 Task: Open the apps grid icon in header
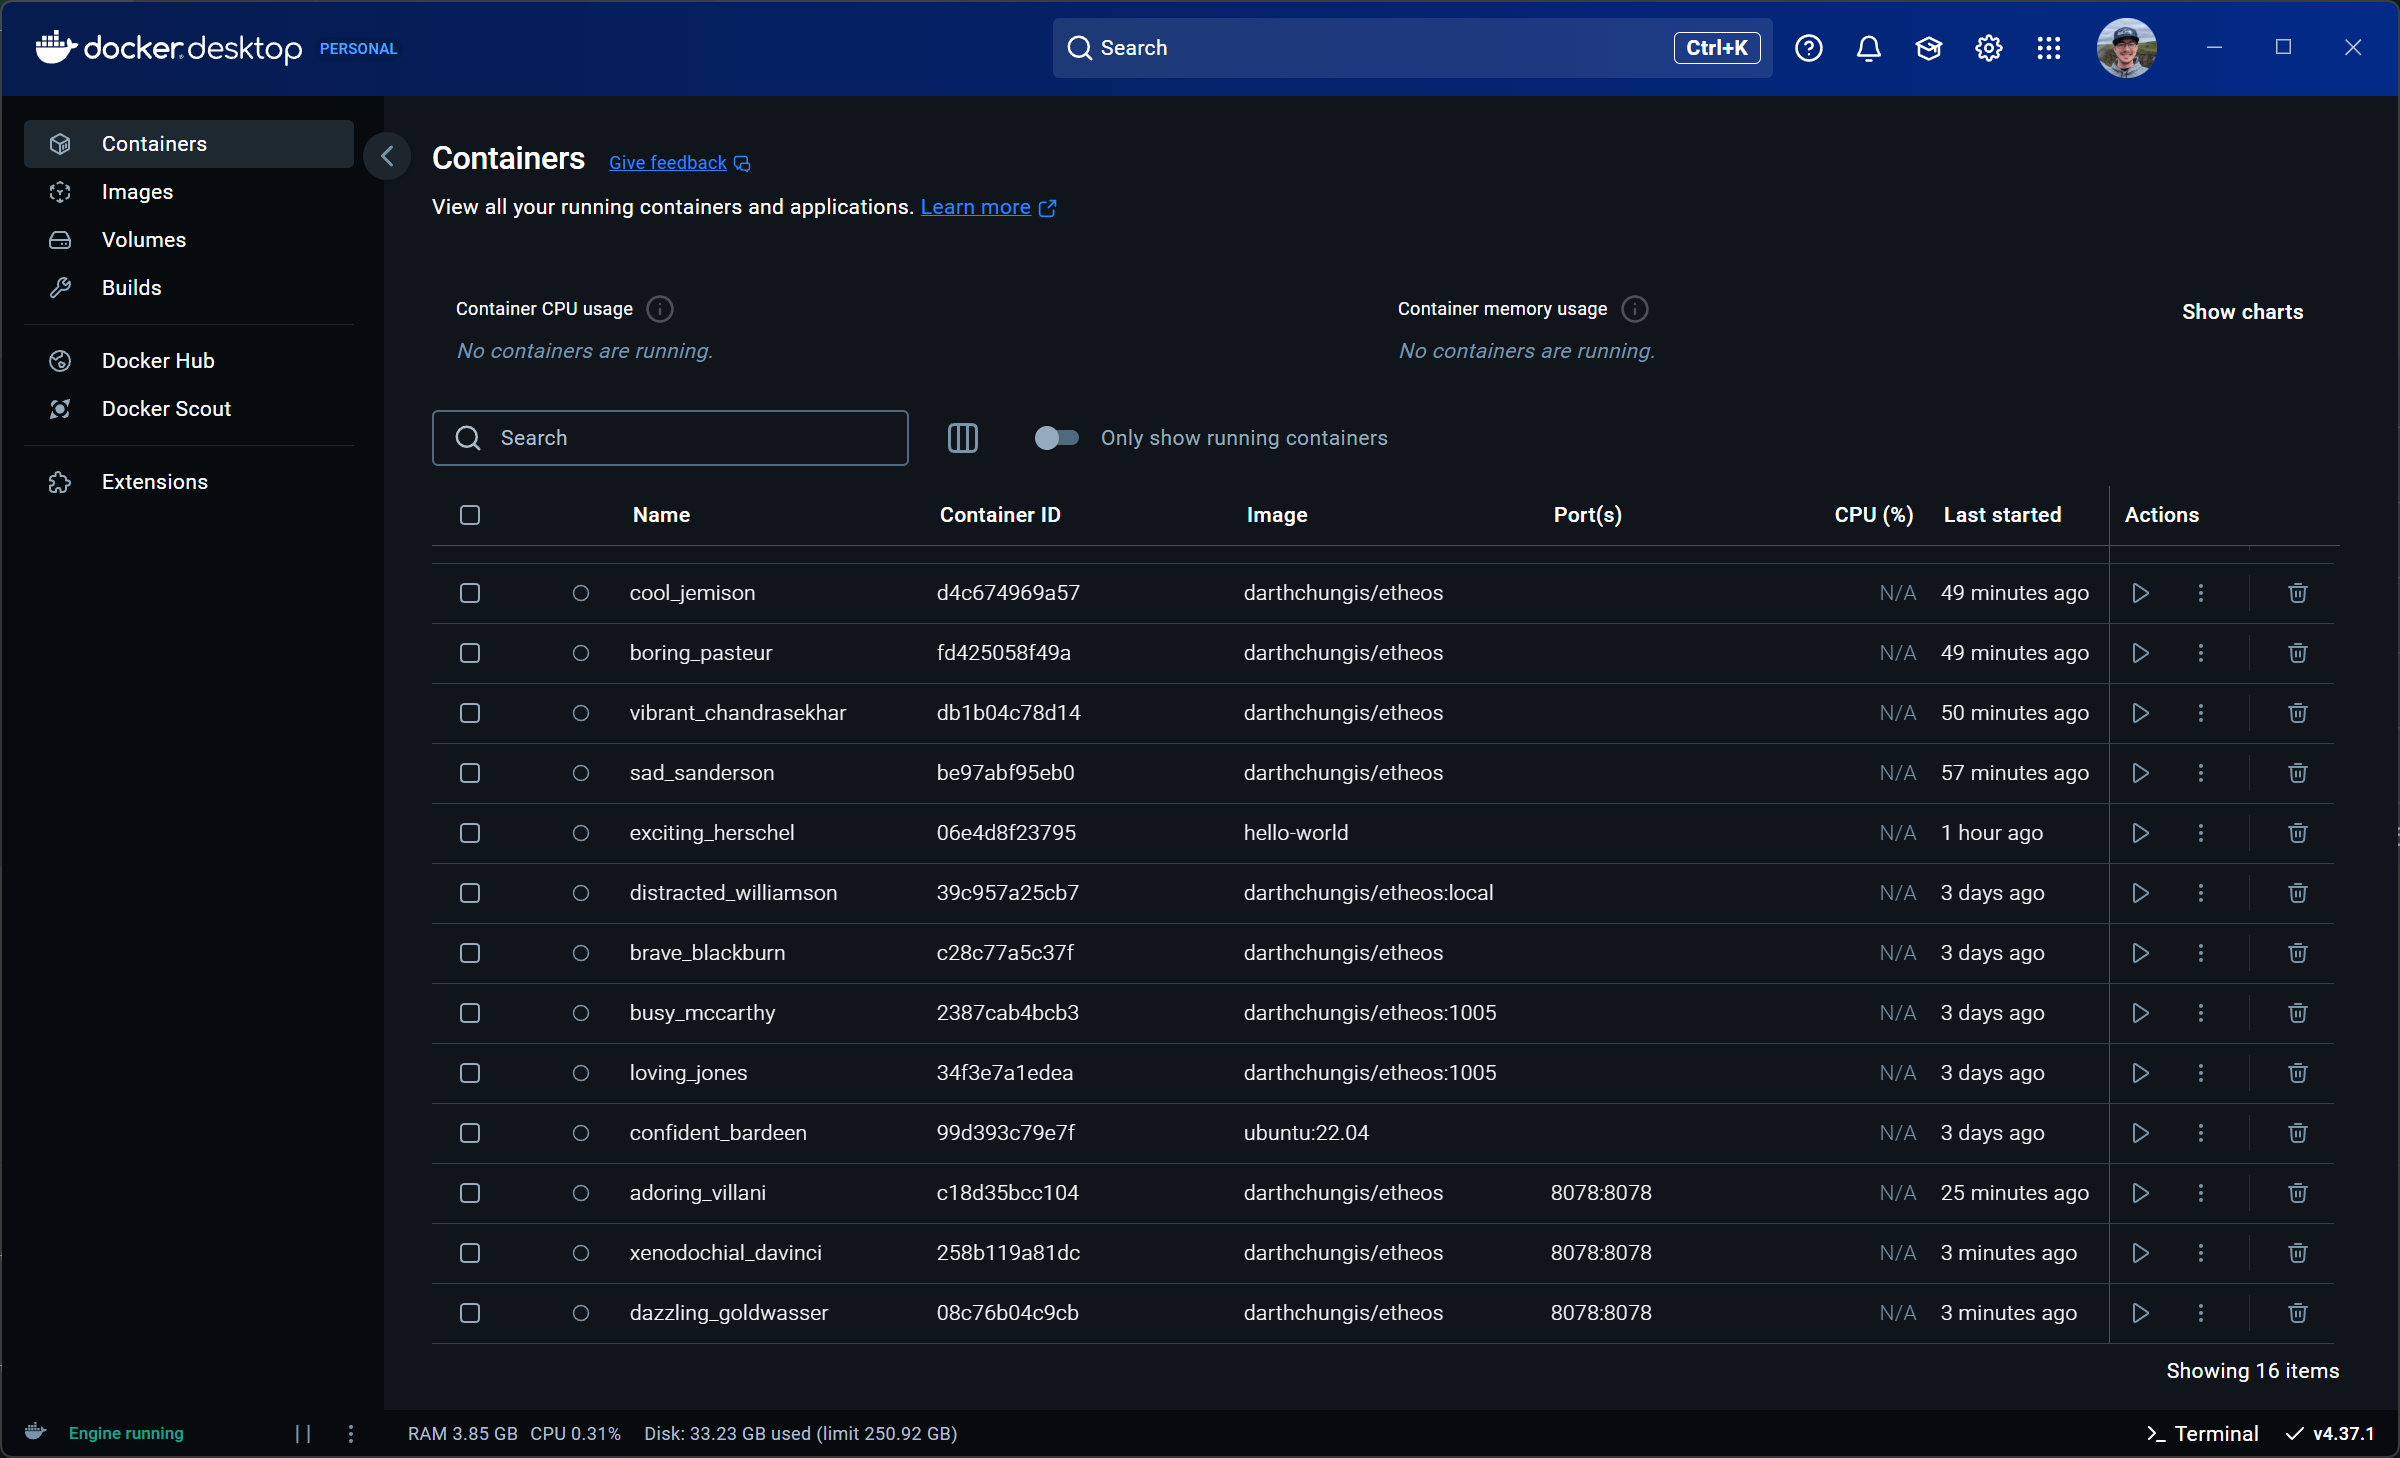click(2048, 48)
